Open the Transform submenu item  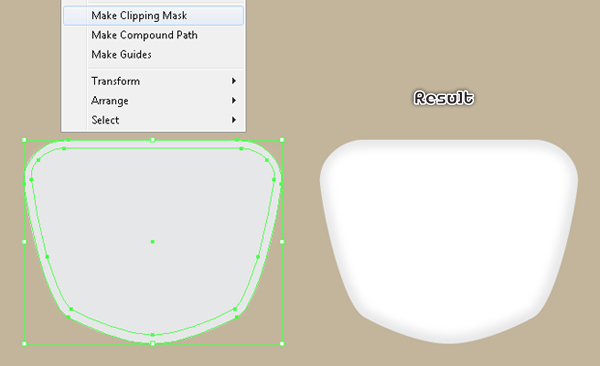(x=153, y=81)
